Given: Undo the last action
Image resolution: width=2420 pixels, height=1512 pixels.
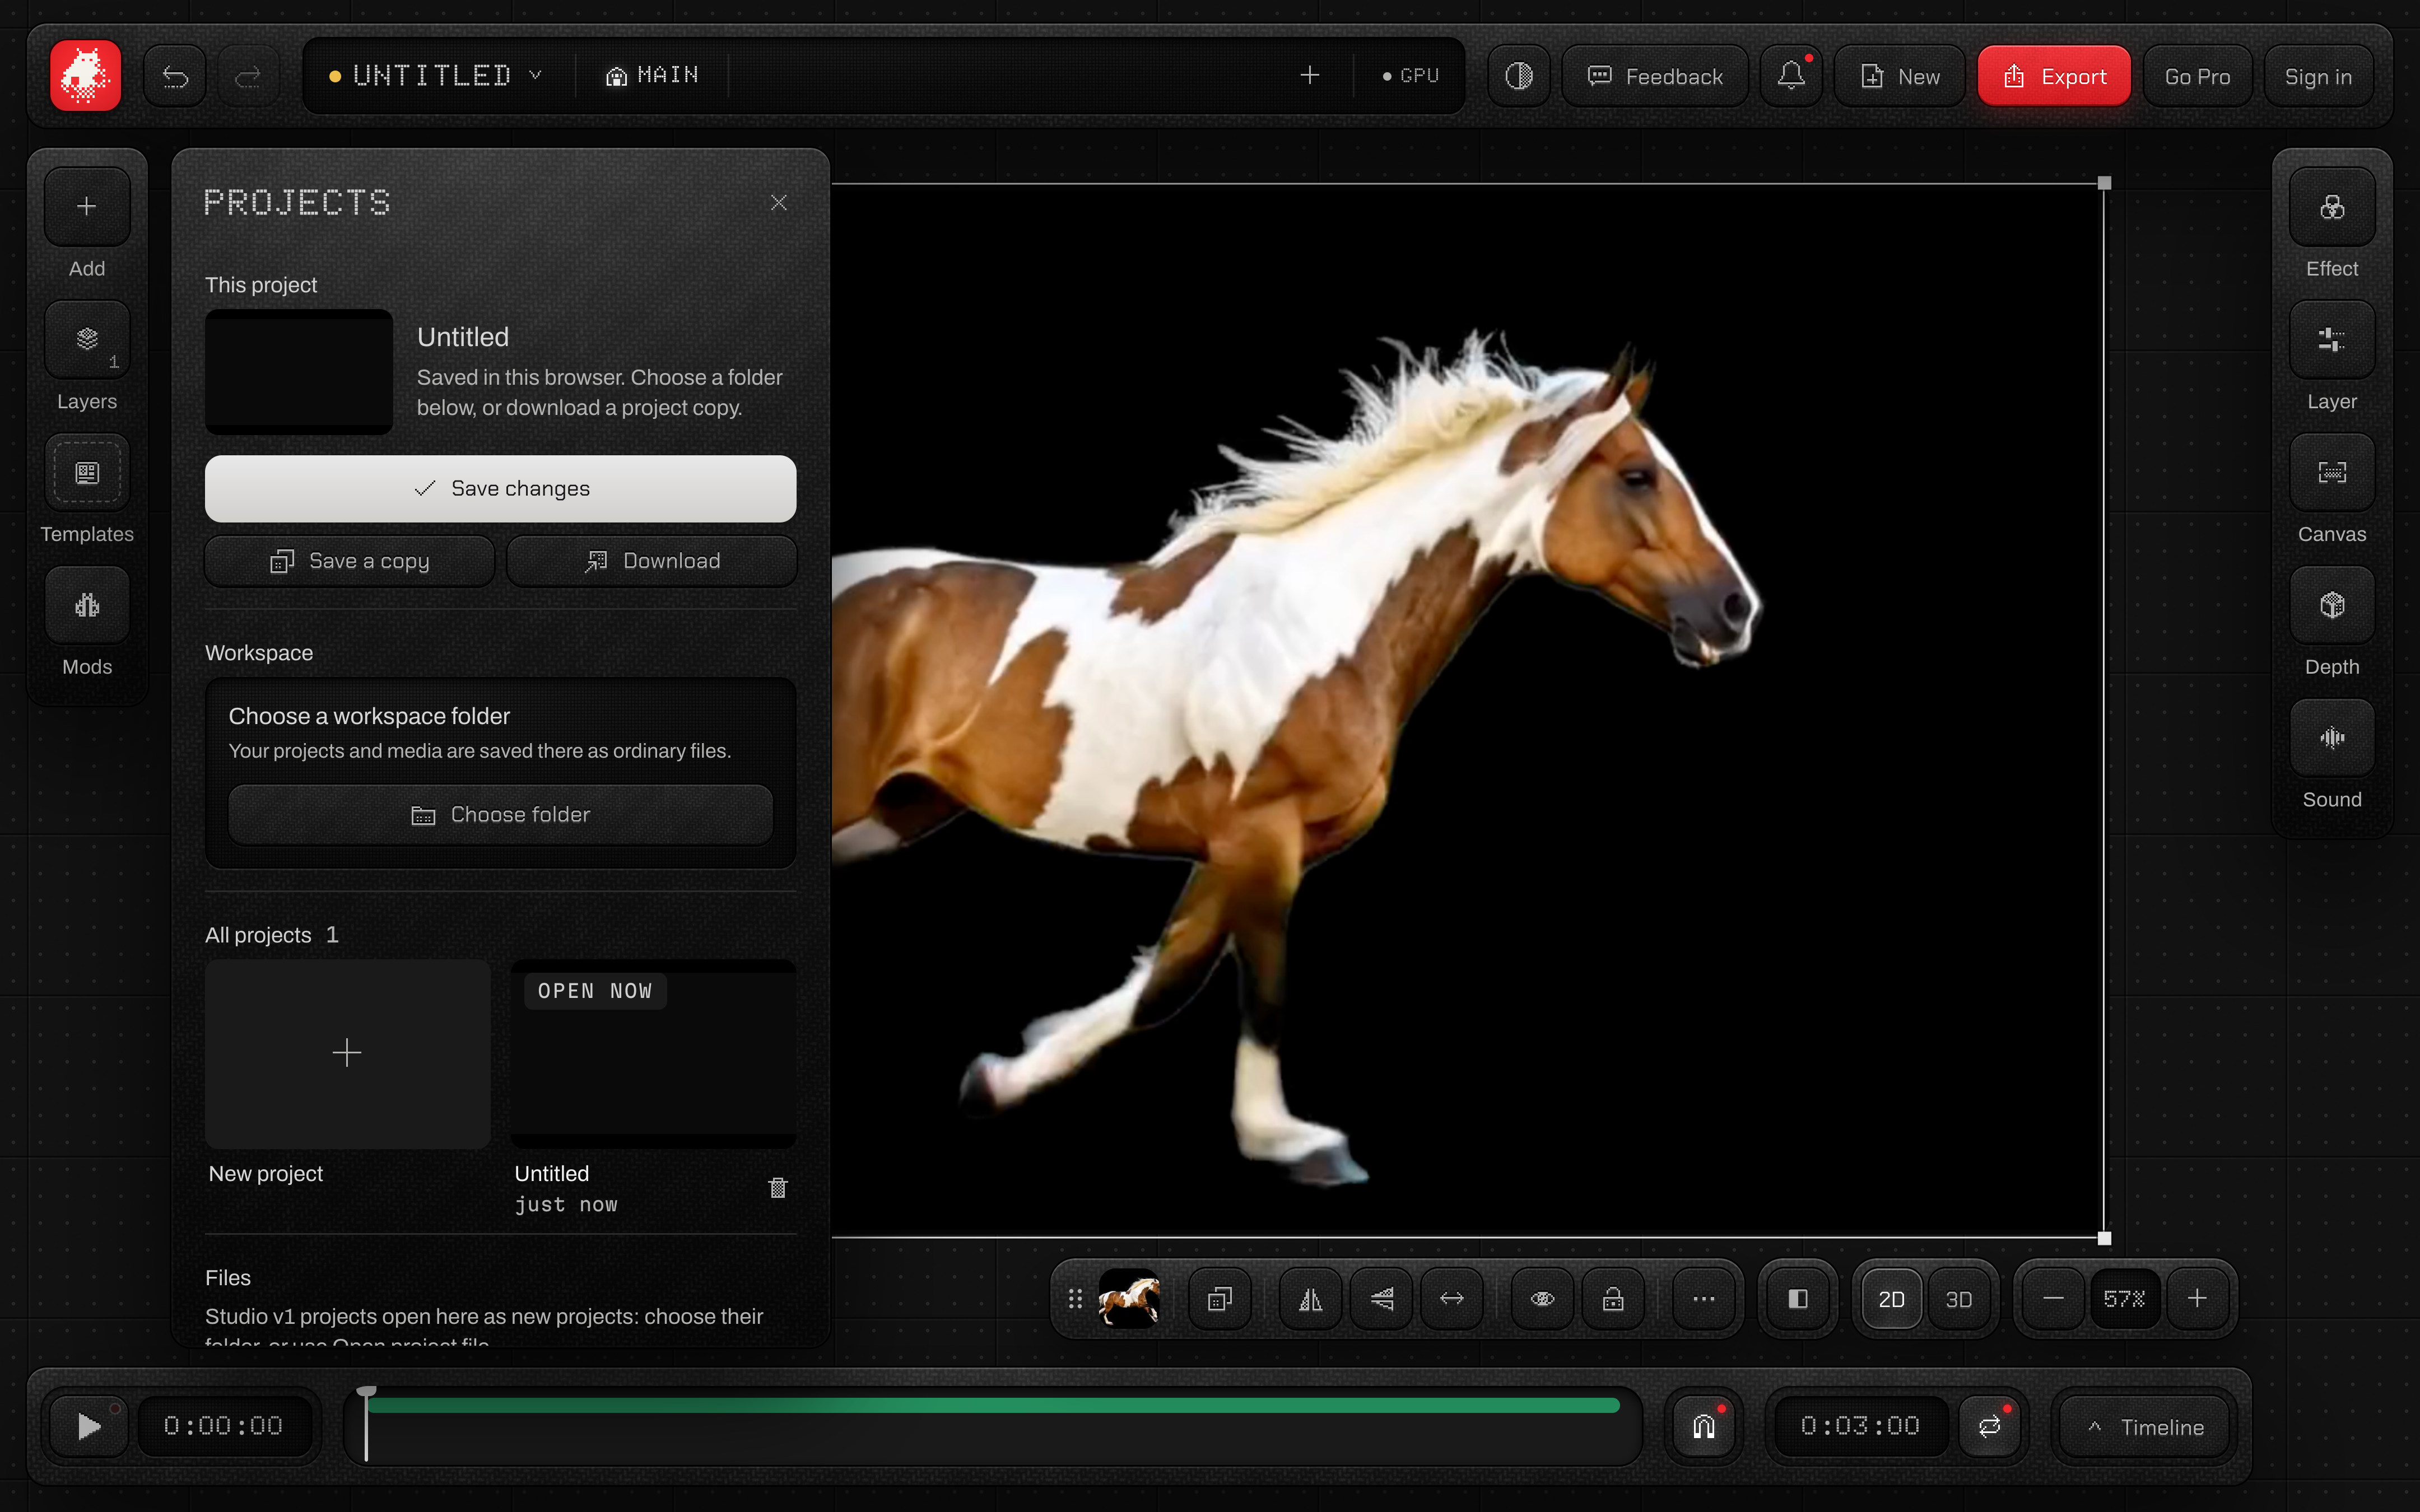Looking at the screenshot, I should (x=175, y=76).
